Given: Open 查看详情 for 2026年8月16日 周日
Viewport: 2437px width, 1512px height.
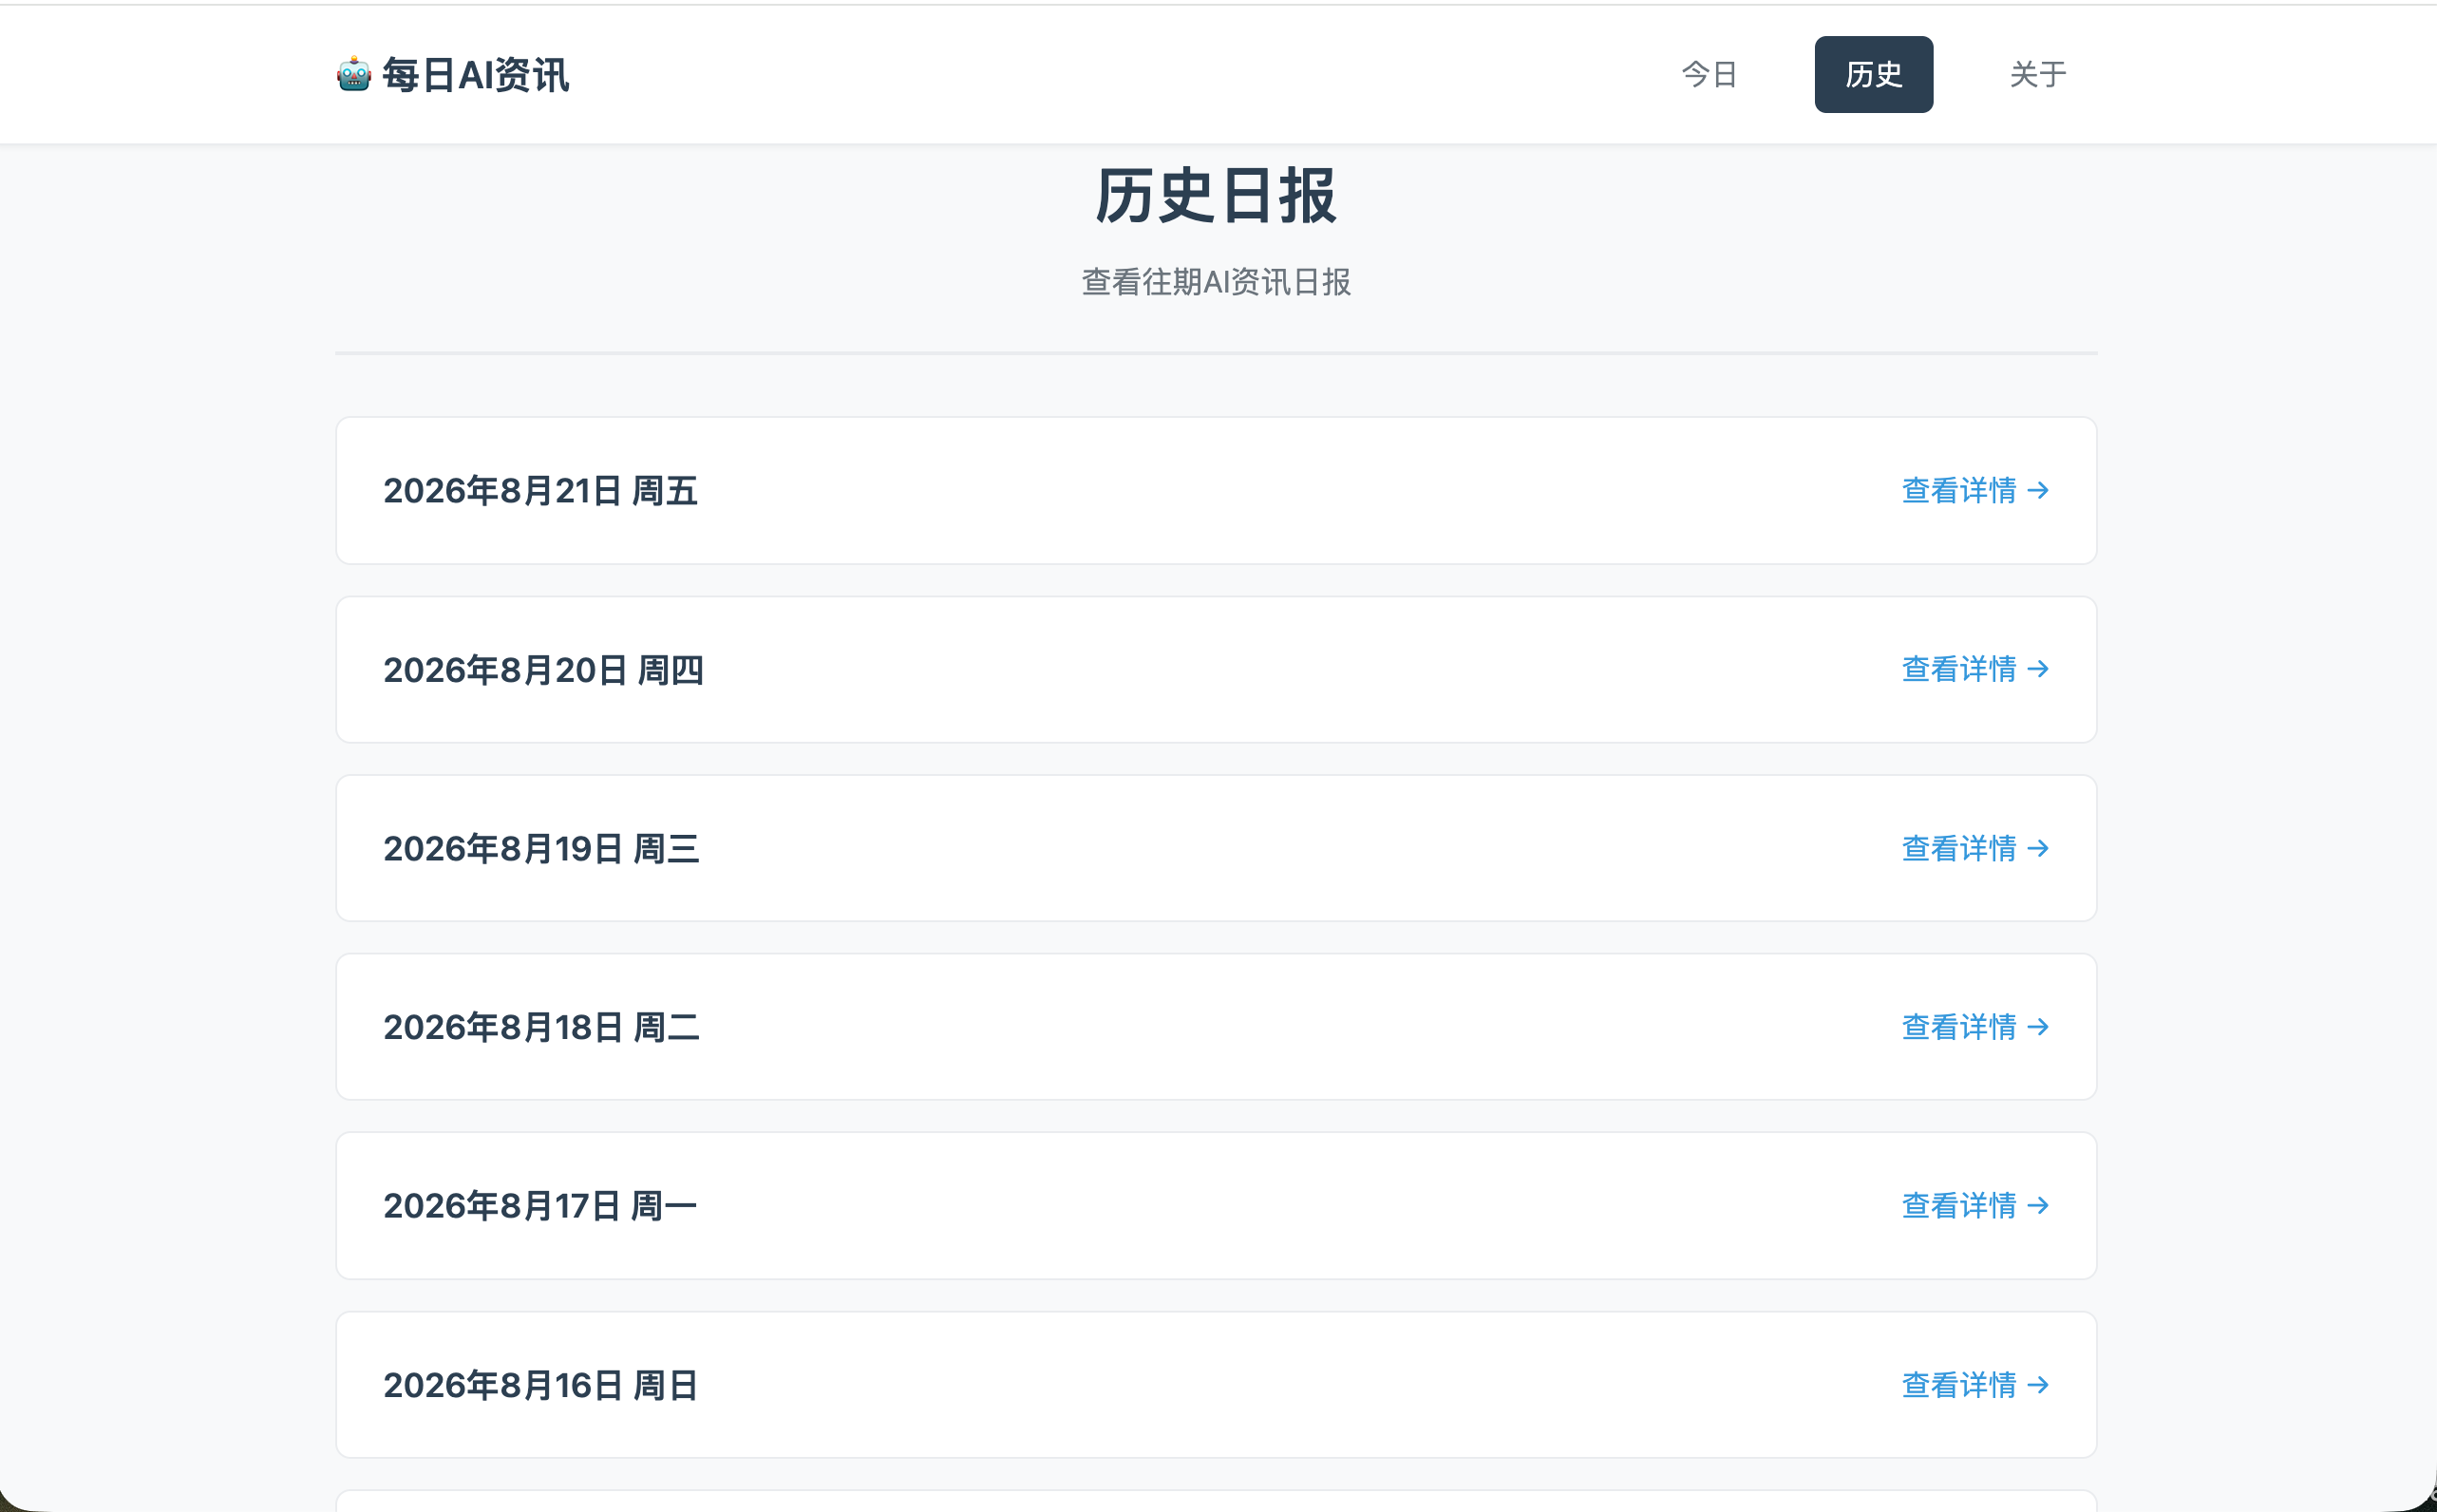Looking at the screenshot, I should click(x=1975, y=1385).
